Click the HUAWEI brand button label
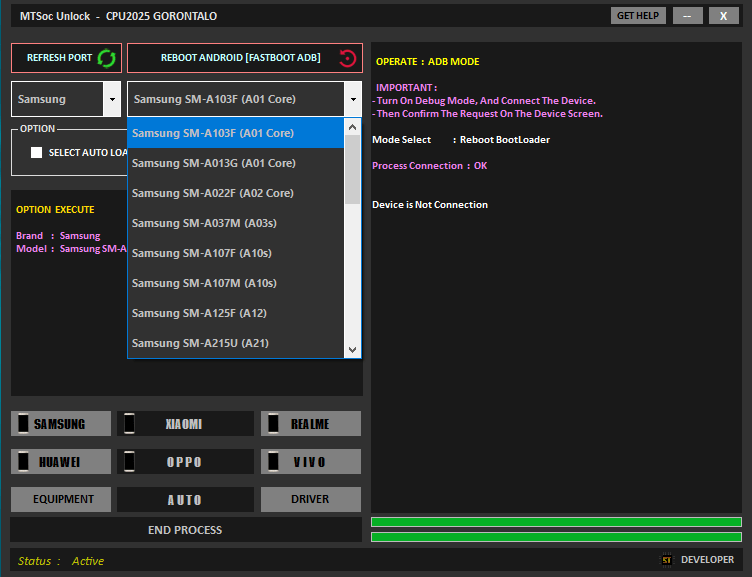752x577 pixels. coord(59,462)
